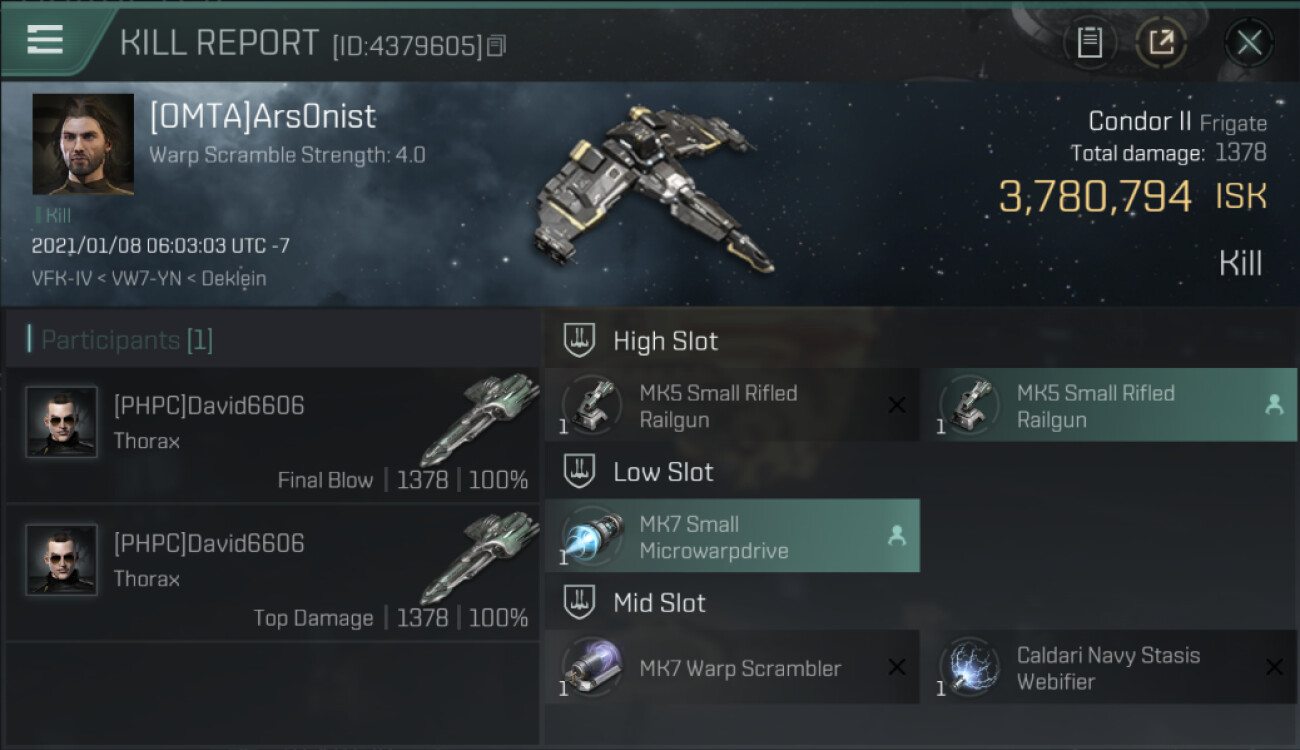Open Top Damage David6606 pilot portrait
This screenshot has height=750, width=1300.
coord(62,560)
